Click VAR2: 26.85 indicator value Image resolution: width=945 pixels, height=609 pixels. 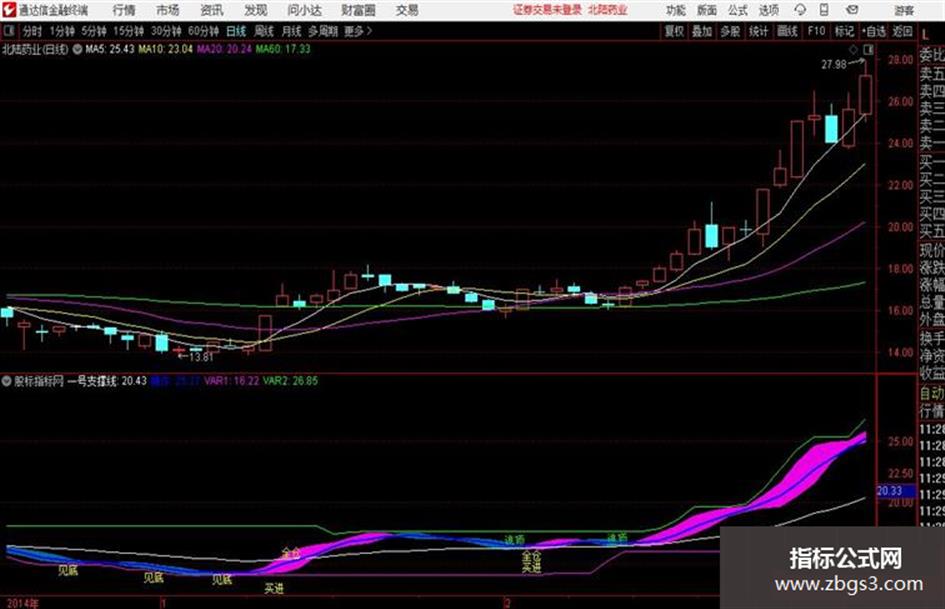290,381
